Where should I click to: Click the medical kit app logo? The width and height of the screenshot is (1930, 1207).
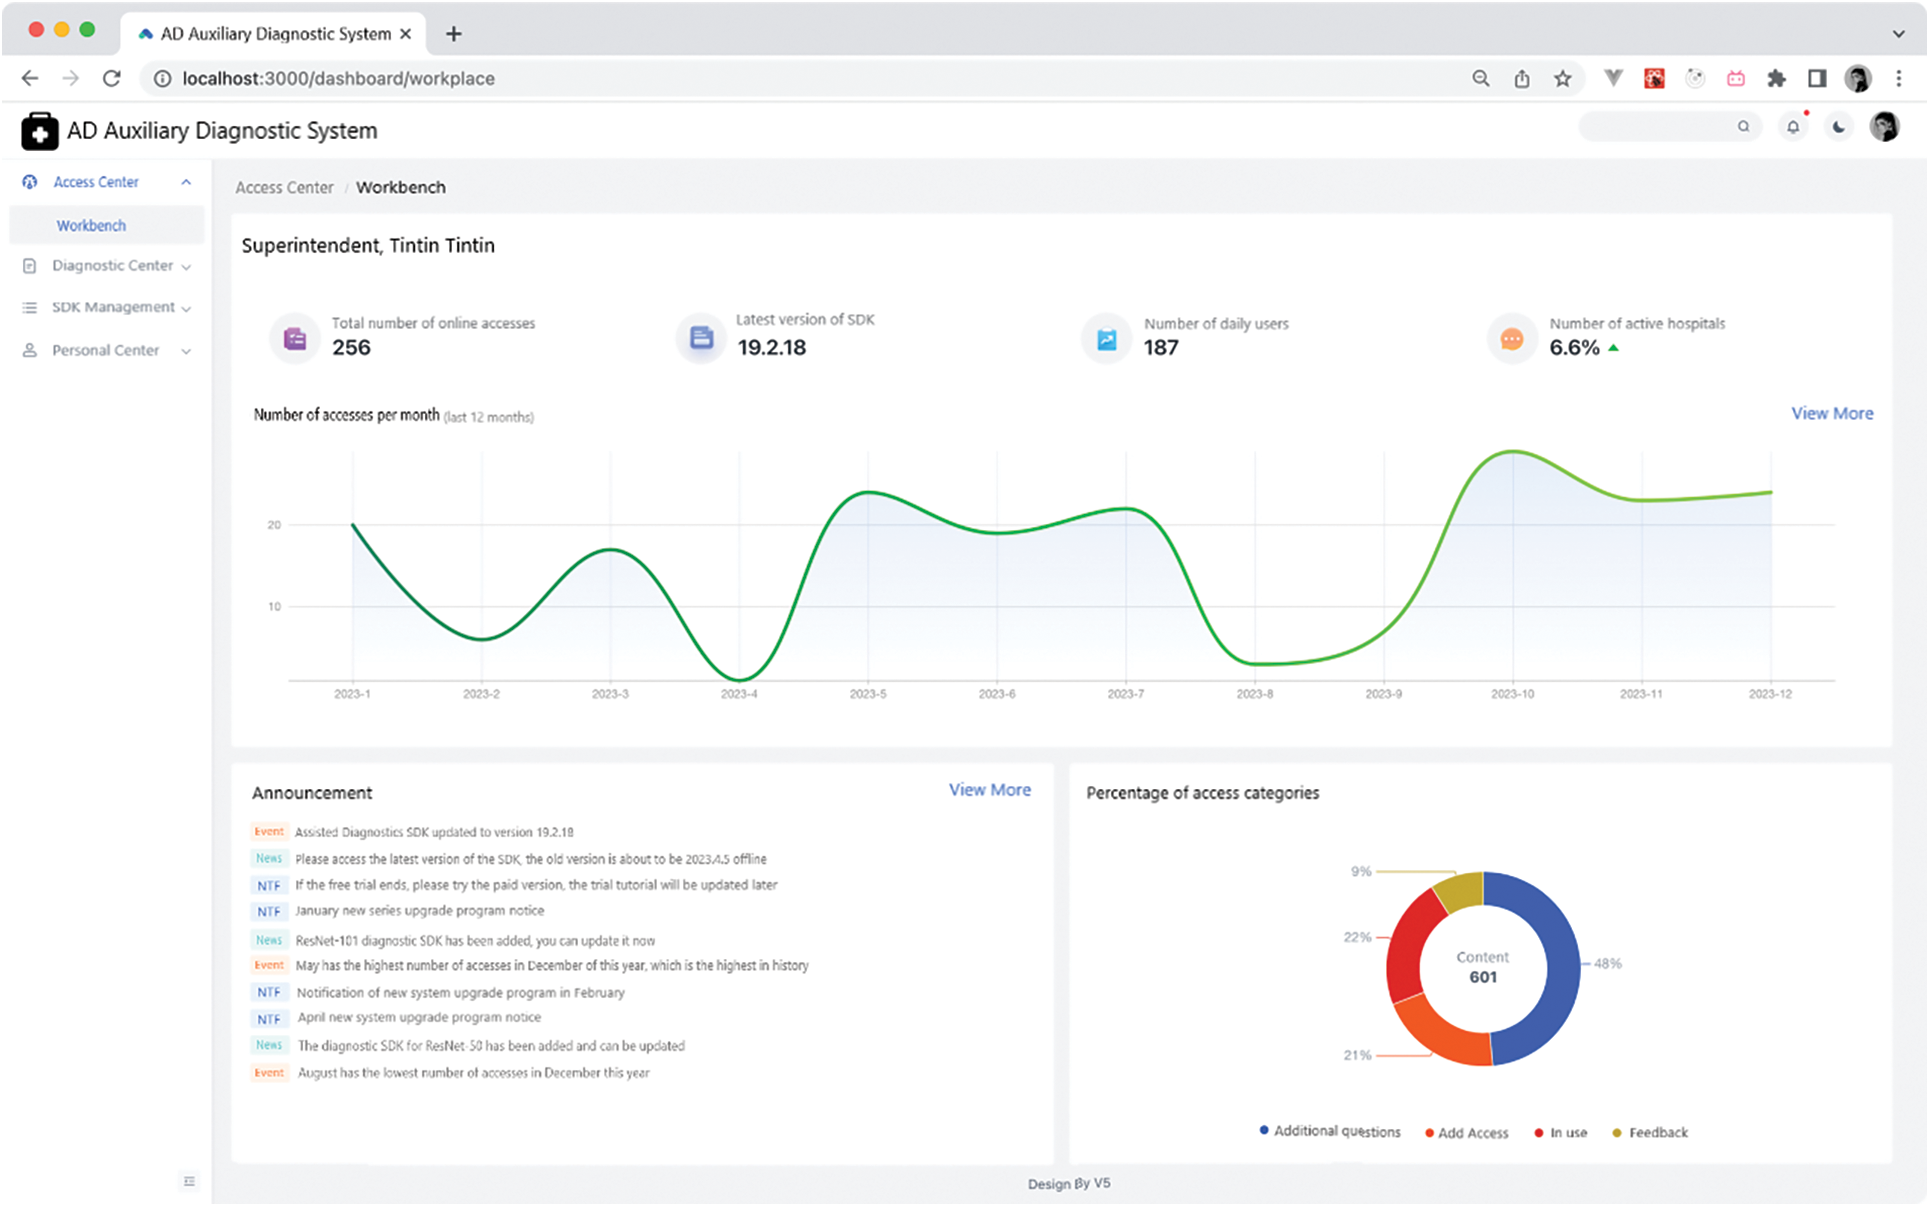click(40, 131)
